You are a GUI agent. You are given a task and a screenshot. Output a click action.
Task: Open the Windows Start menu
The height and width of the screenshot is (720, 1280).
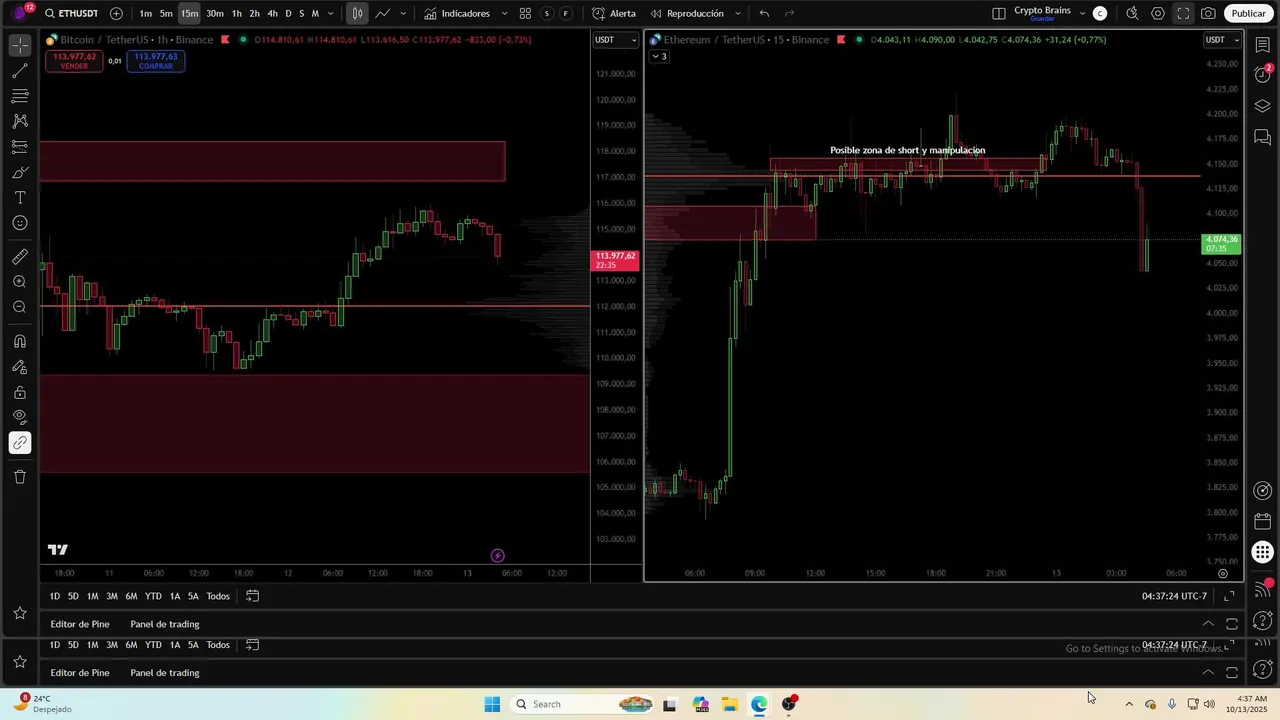492,704
